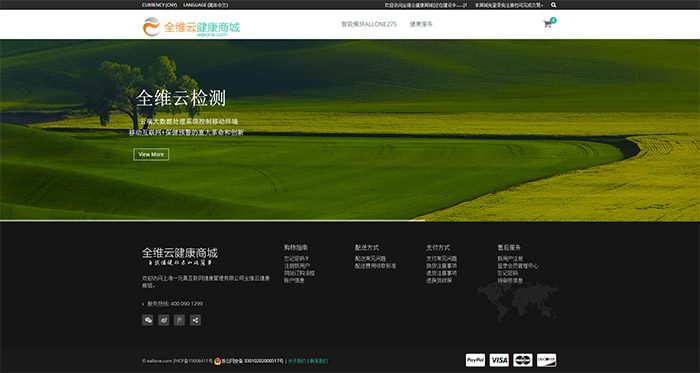The width and height of the screenshot is (700, 373).
Task: Click the police badge record icon
Action: (x=217, y=361)
